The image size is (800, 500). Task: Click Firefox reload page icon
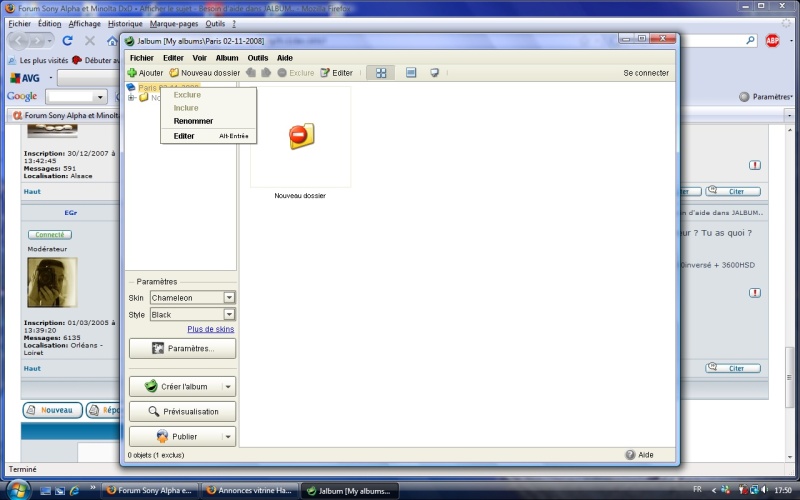pyautogui.click(x=68, y=41)
